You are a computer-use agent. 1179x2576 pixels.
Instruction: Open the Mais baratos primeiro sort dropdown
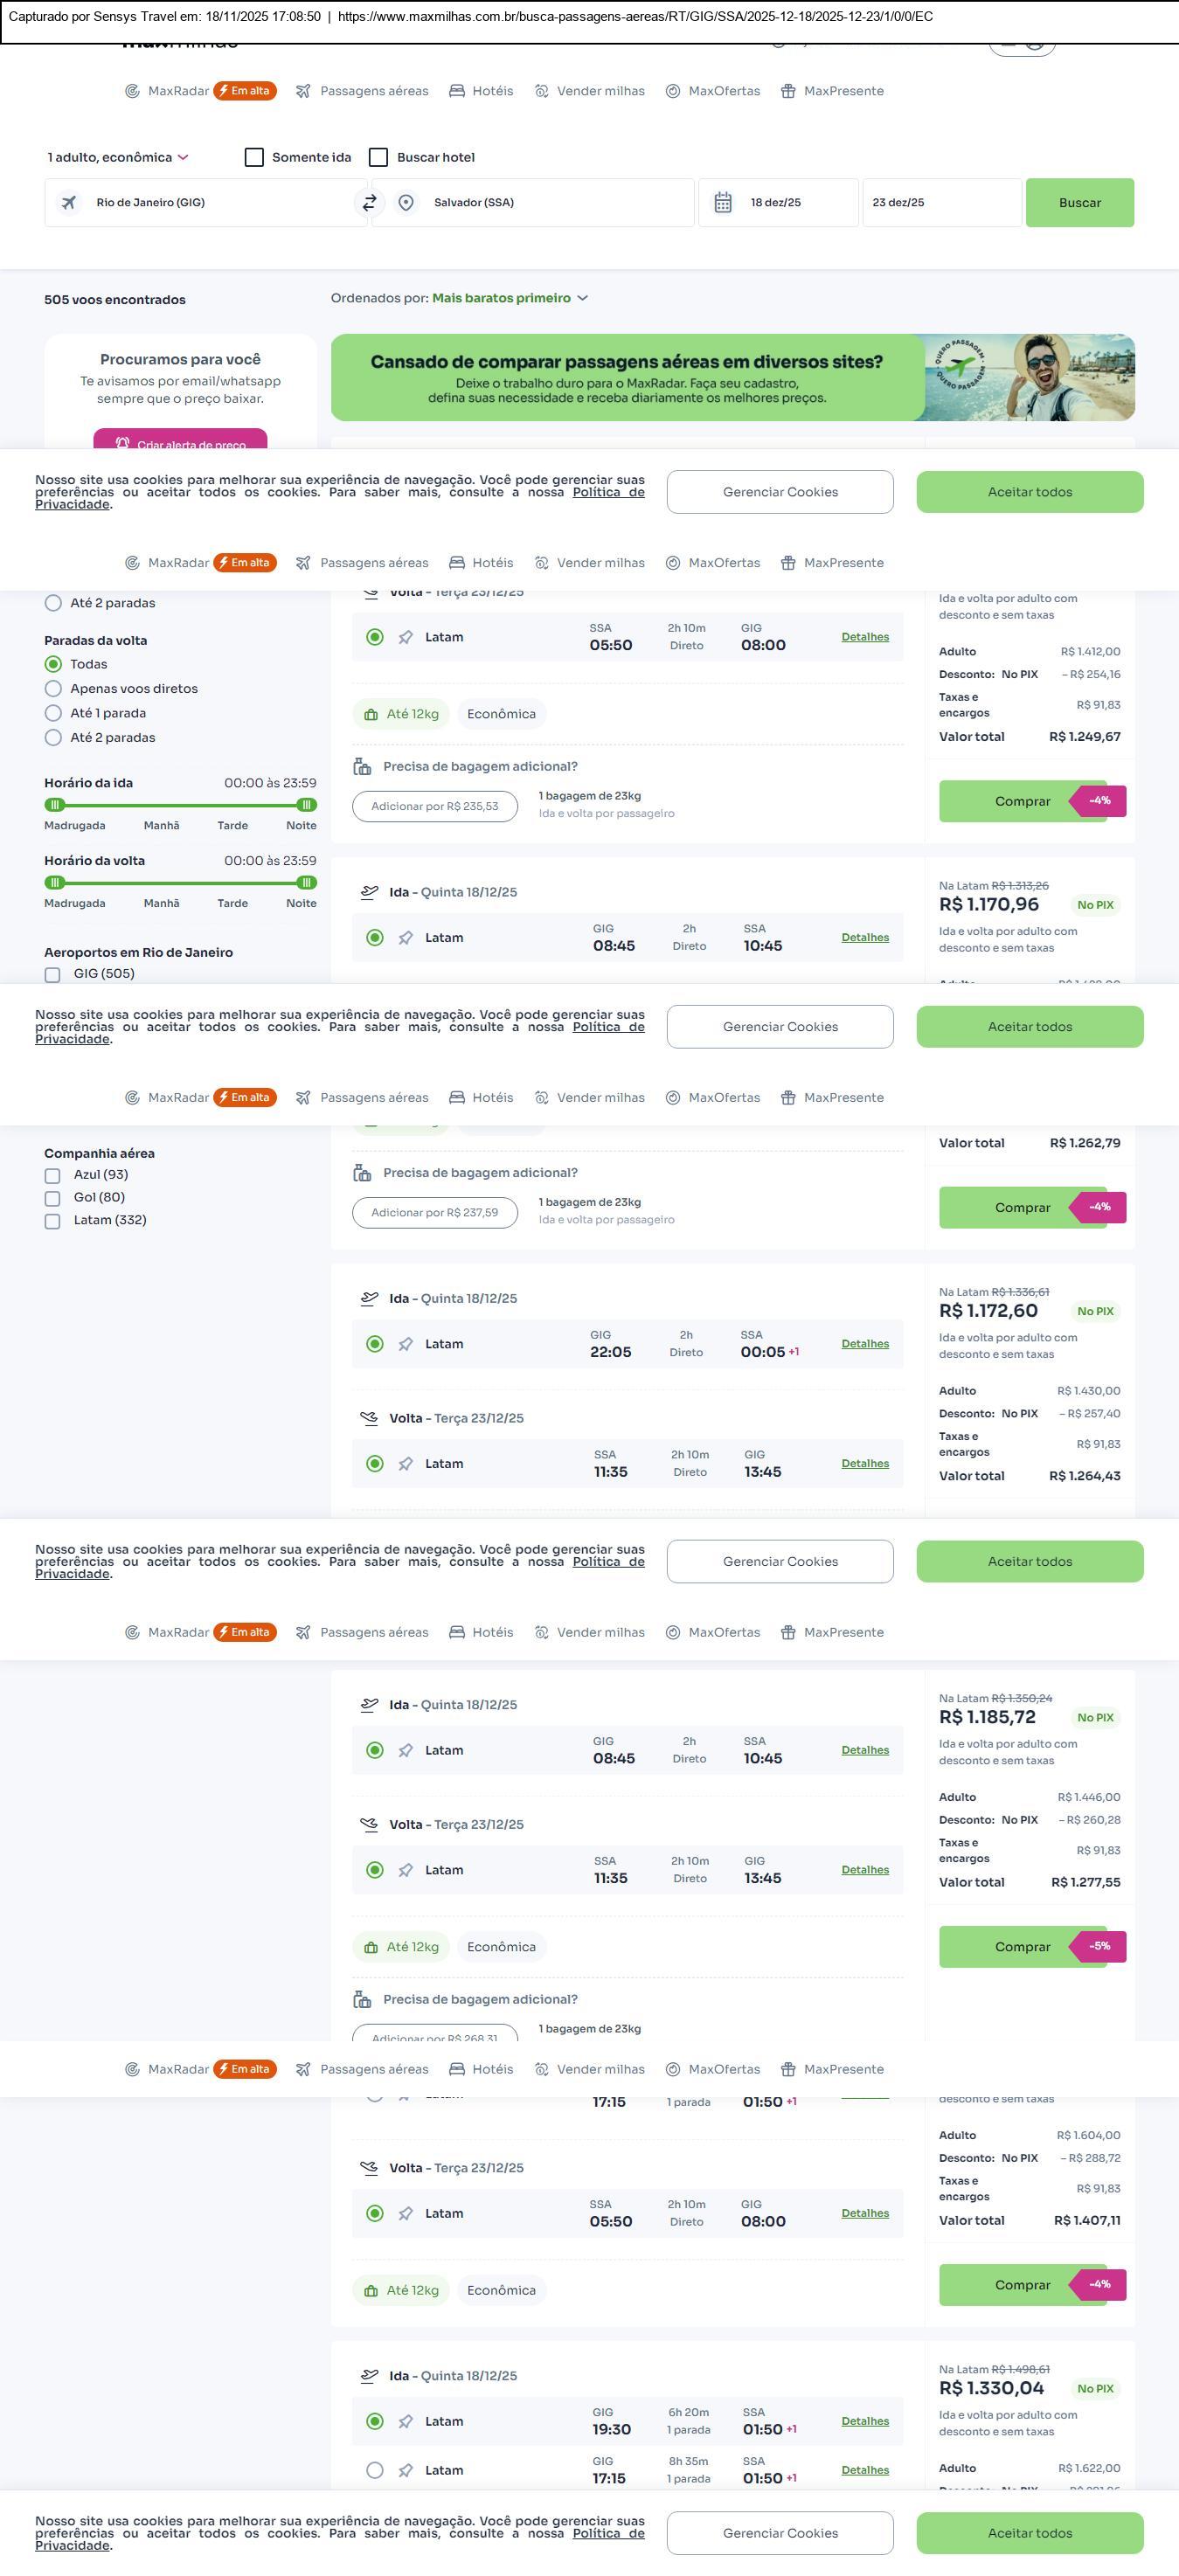click(x=509, y=298)
